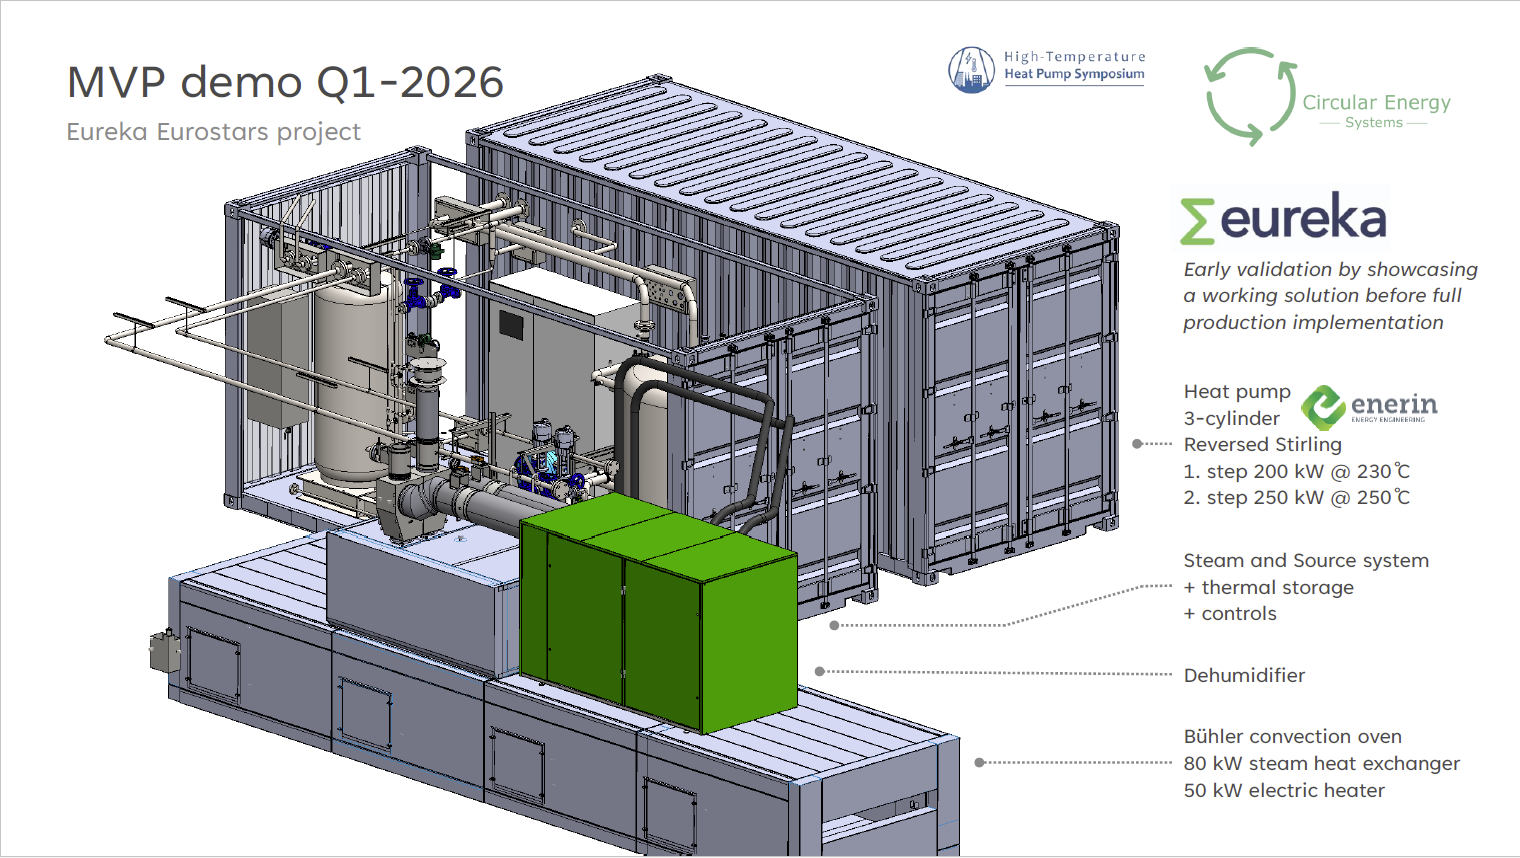Click the Circular Energy Systems arrows logo
The image size is (1520, 858).
pos(1251,96)
